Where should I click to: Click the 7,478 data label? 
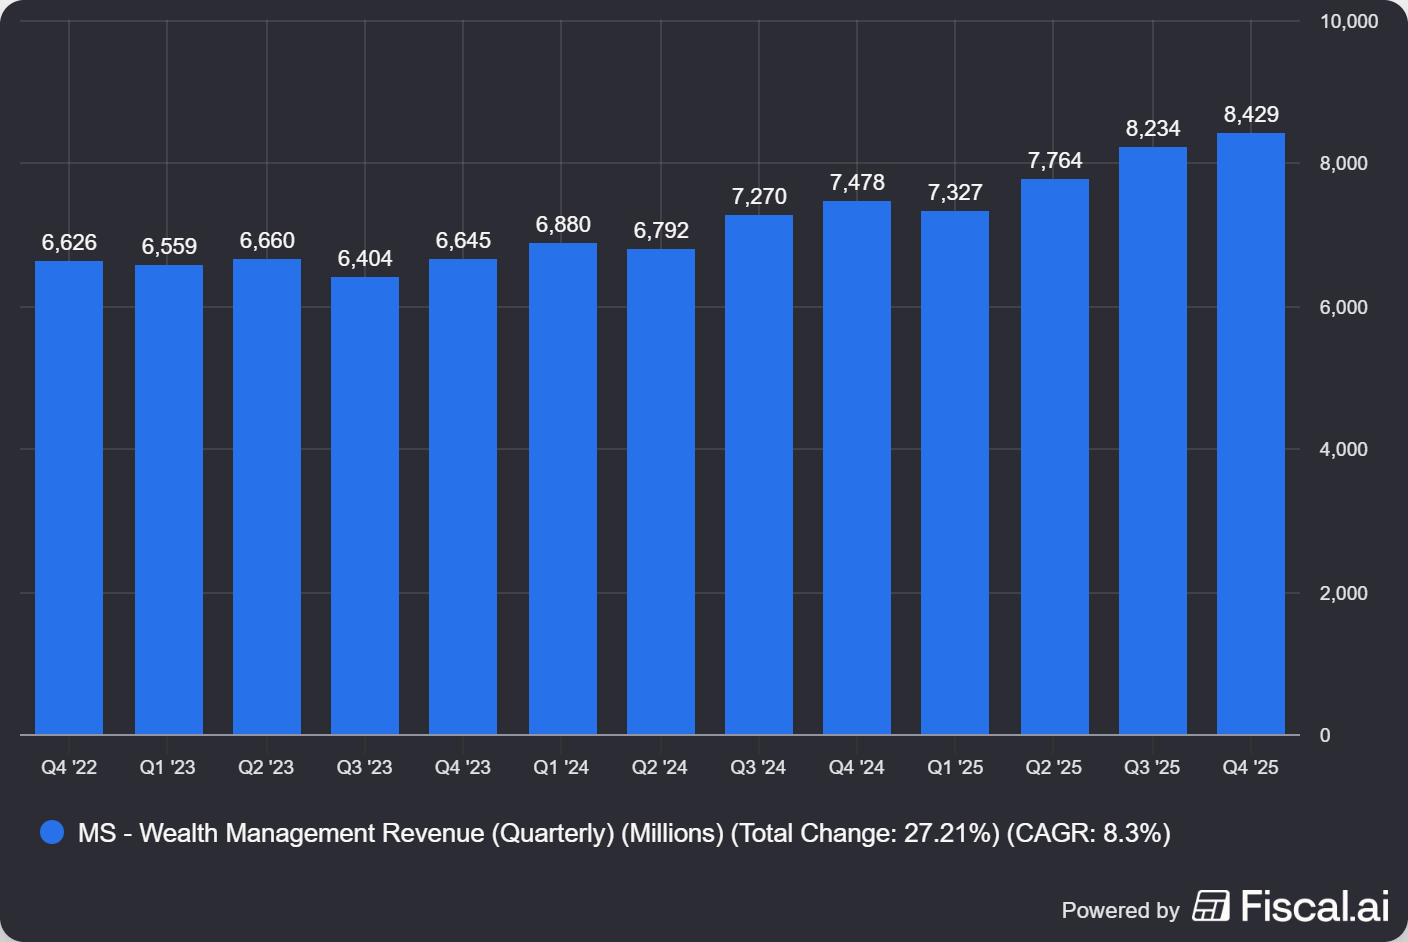[x=857, y=183]
